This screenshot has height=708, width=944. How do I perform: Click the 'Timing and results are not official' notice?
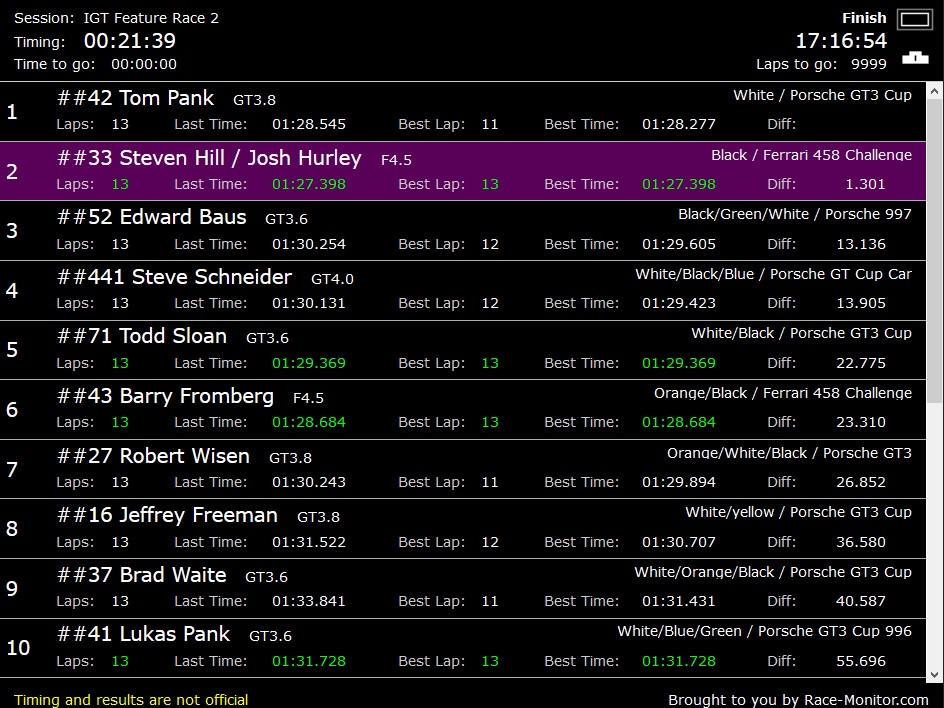131,700
